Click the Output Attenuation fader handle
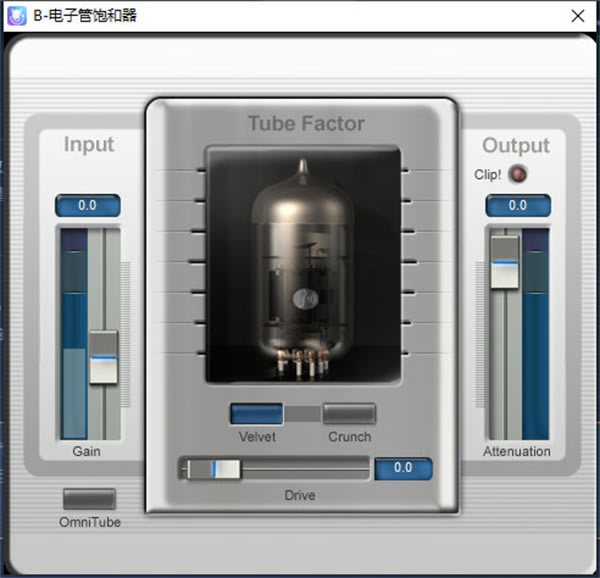 504,251
